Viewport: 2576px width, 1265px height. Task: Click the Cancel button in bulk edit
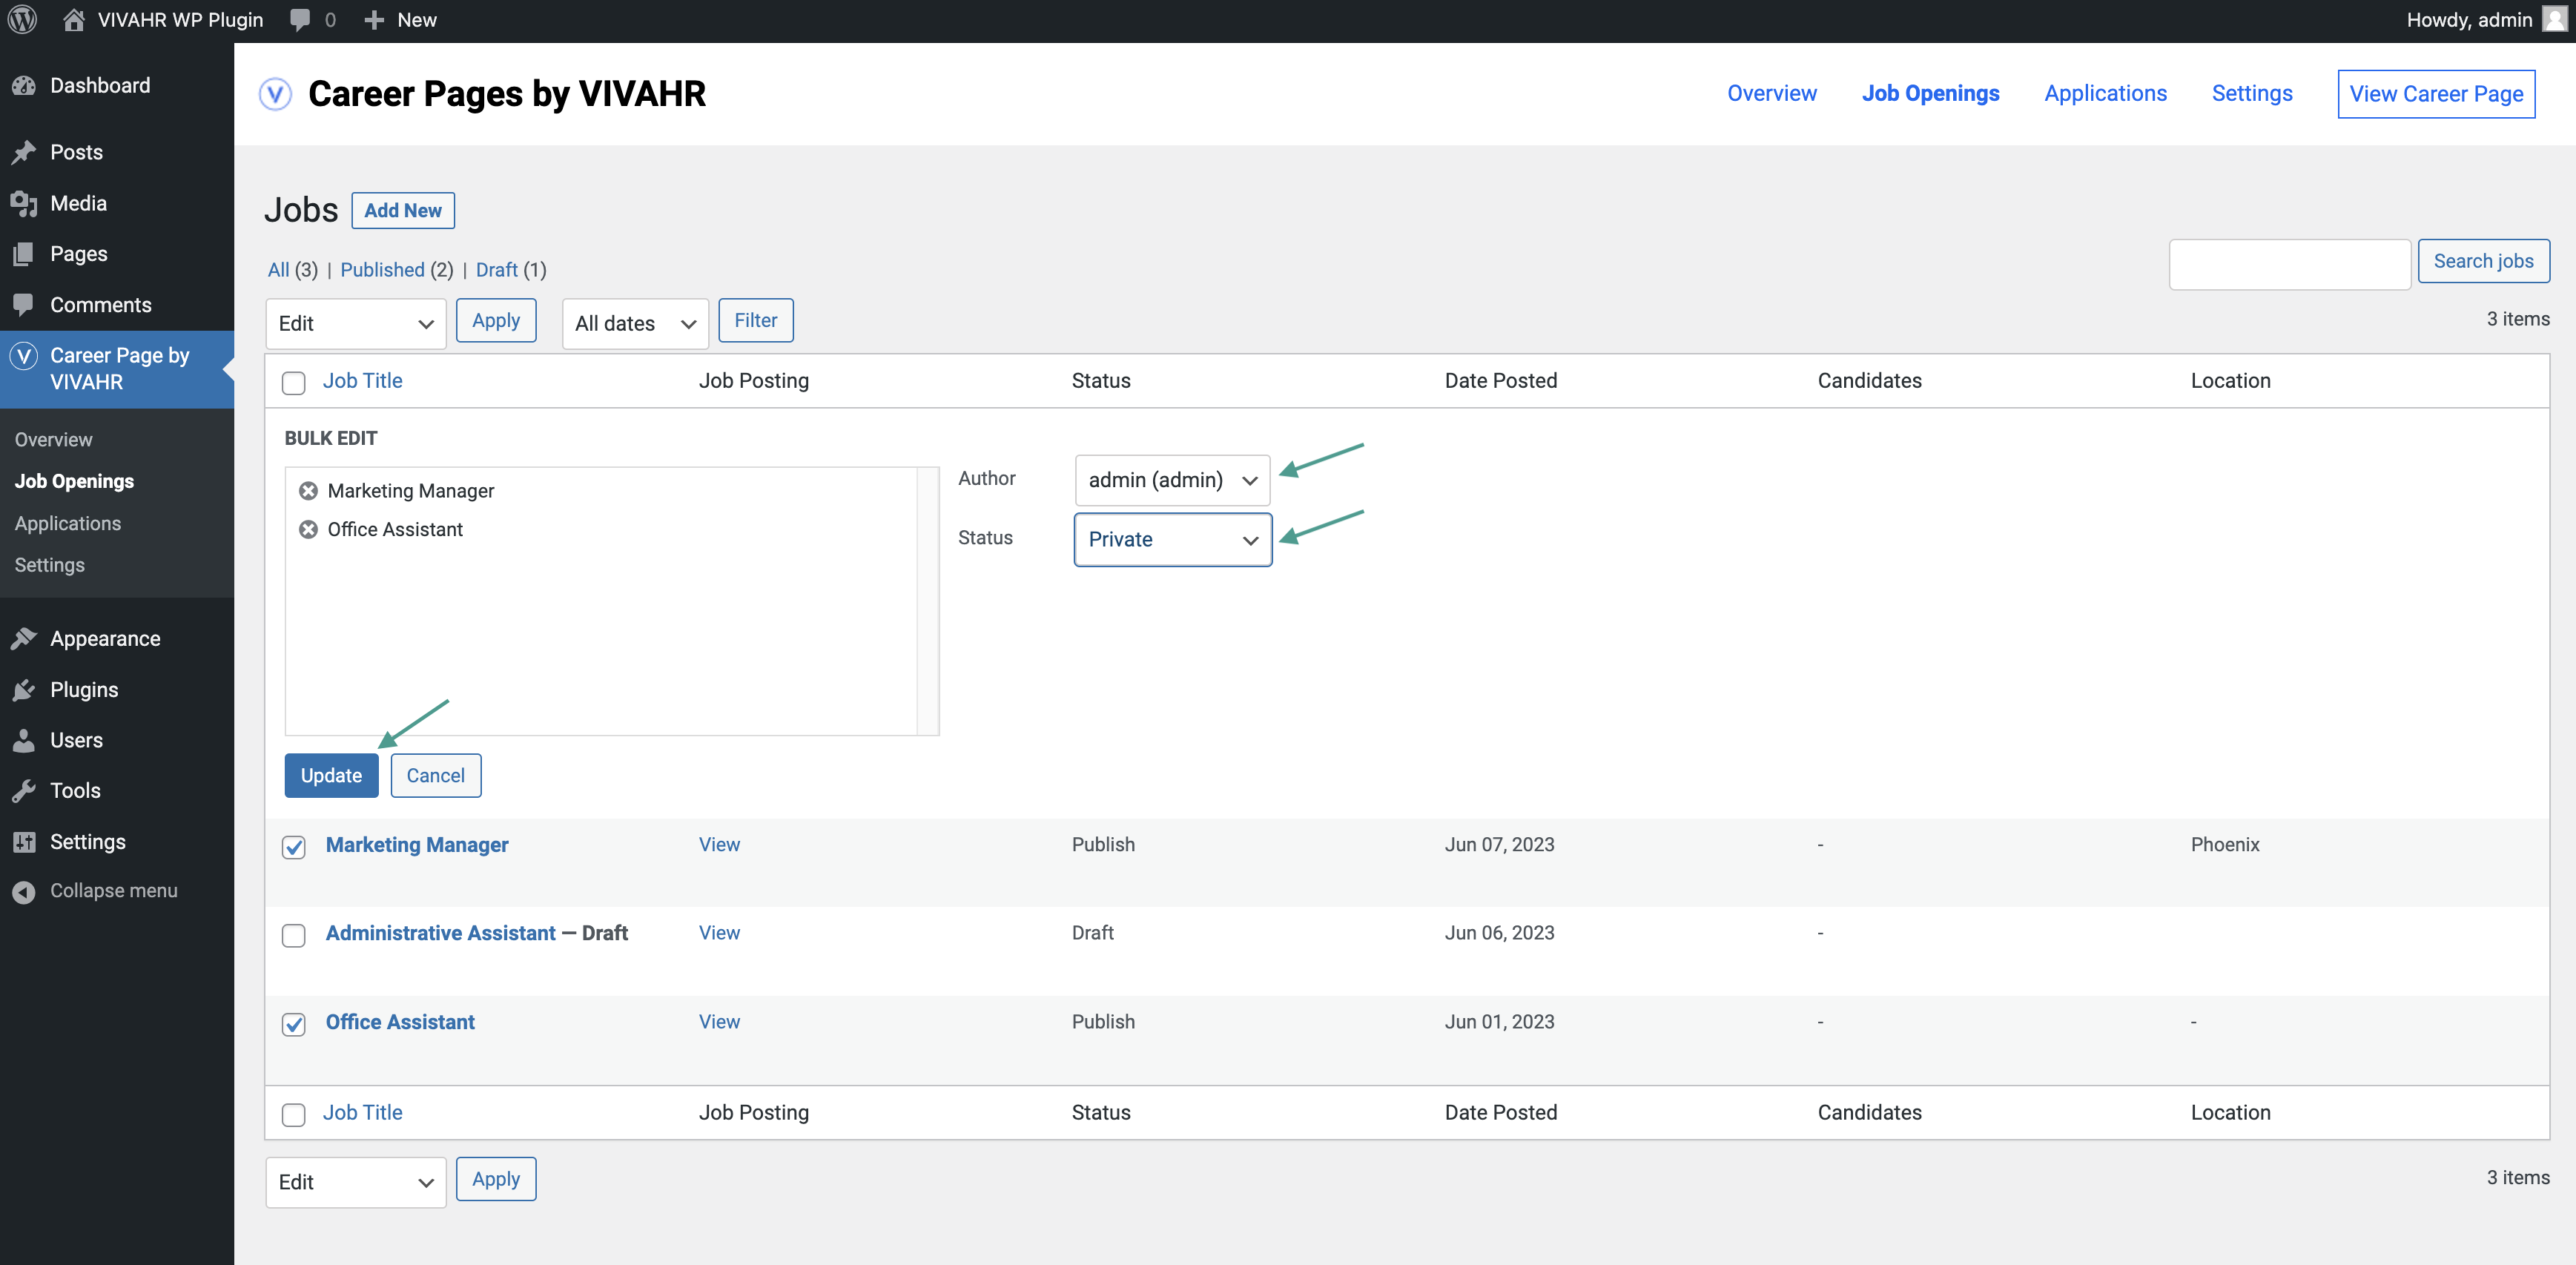[x=435, y=775]
